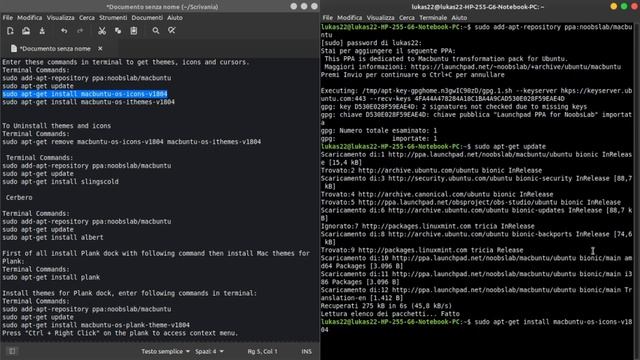The image size is (640, 360).
Task: Click the find and replace icon
Action: point(172,31)
